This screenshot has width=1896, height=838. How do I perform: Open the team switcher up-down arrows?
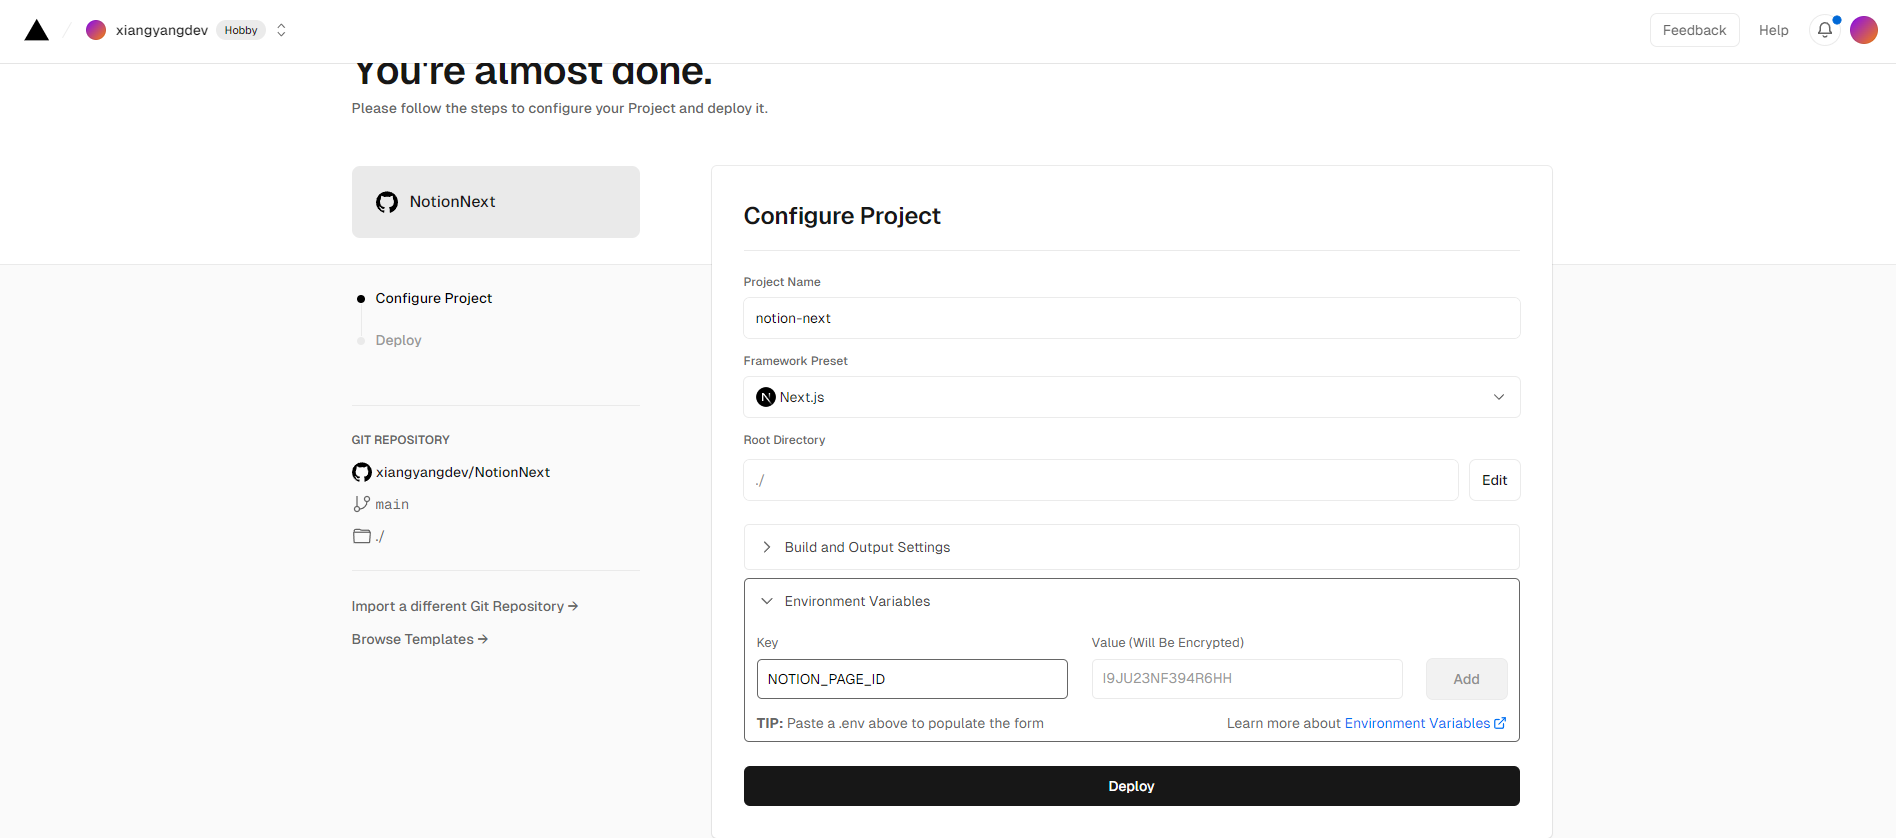[281, 30]
